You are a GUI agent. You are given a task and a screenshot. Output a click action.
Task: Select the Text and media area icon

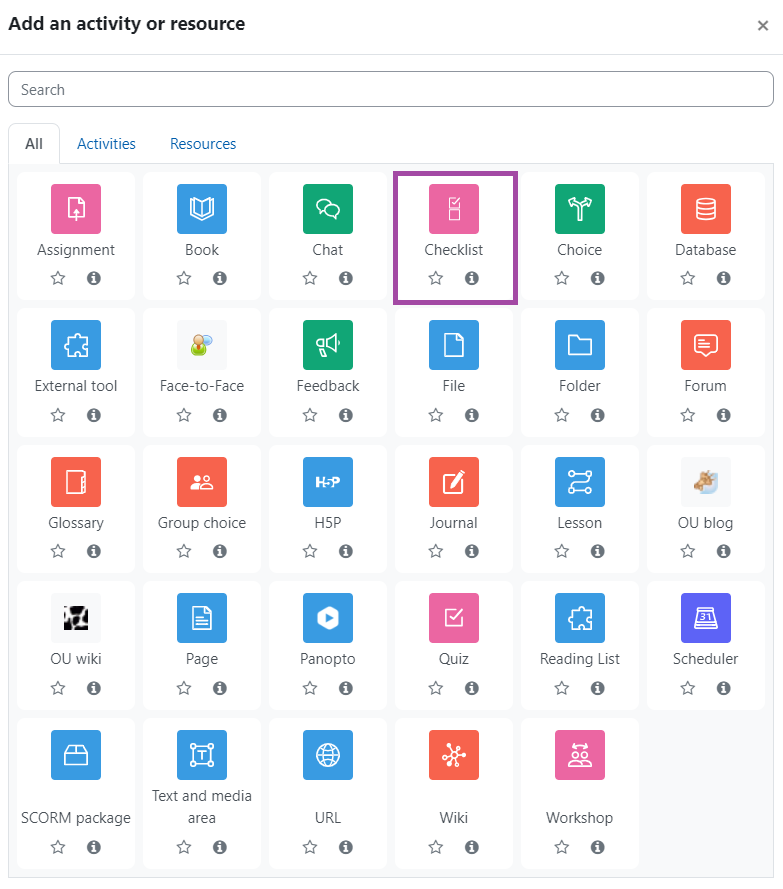(202, 755)
